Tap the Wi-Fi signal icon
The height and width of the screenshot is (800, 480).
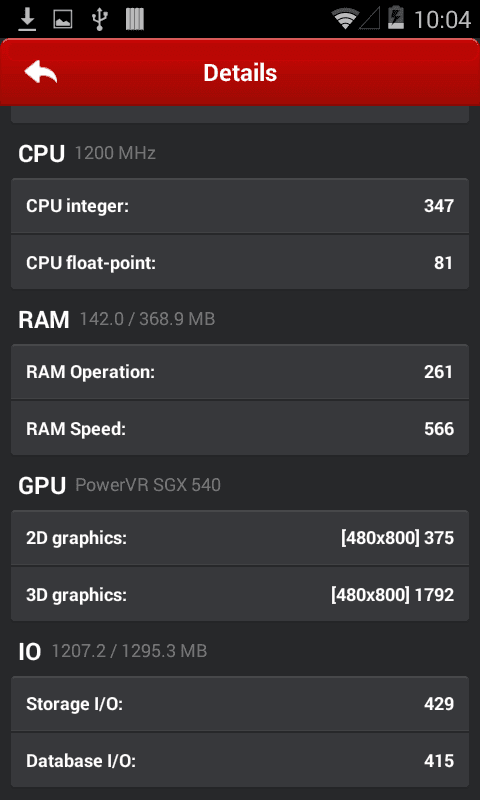click(x=345, y=20)
